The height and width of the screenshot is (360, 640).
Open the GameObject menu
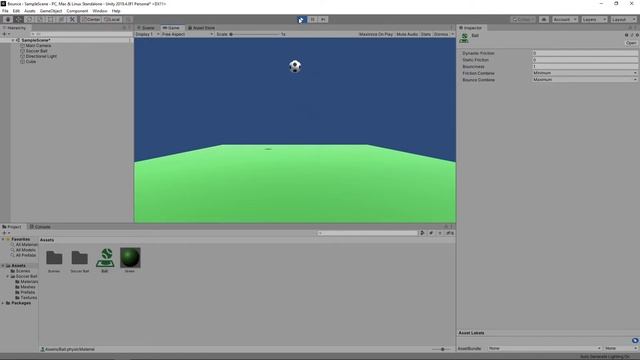tap(51, 11)
